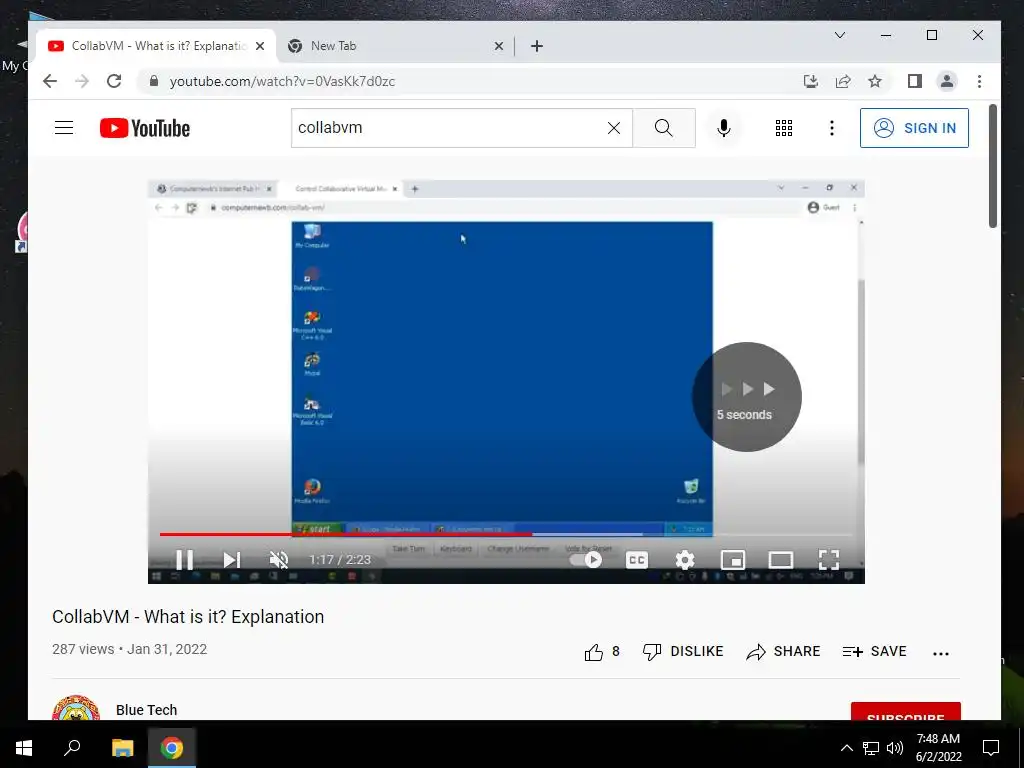Image resolution: width=1024 pixels, height=768 pixels.
Task: Reload the page
Action: click(114, 81)
